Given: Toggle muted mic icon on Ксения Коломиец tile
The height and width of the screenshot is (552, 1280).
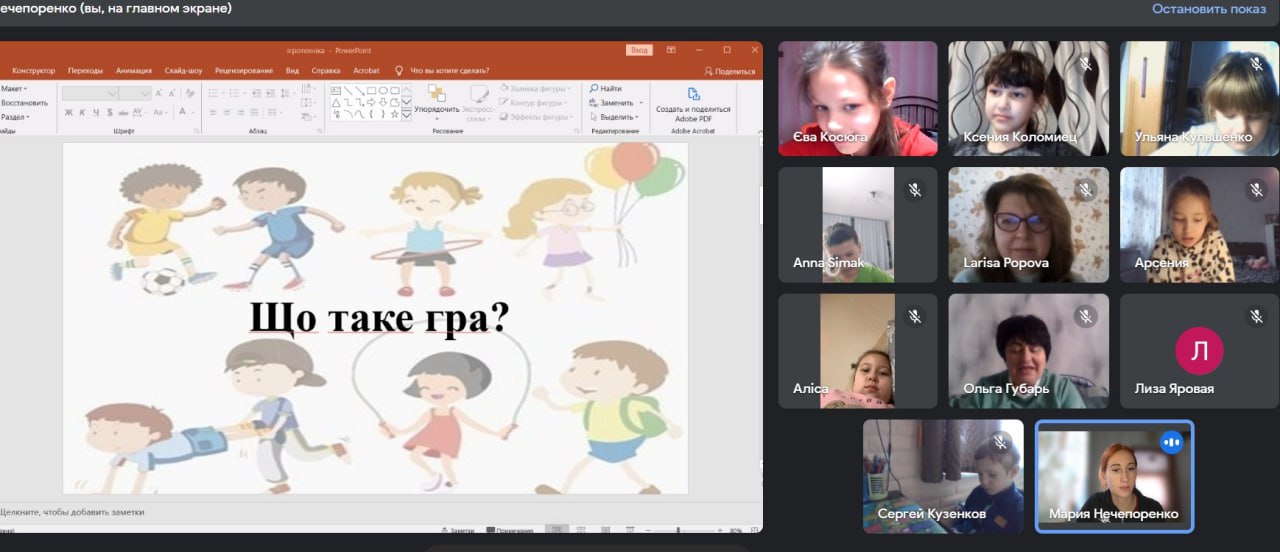Looking at the screenshot, I should (x=1085, y=64).
